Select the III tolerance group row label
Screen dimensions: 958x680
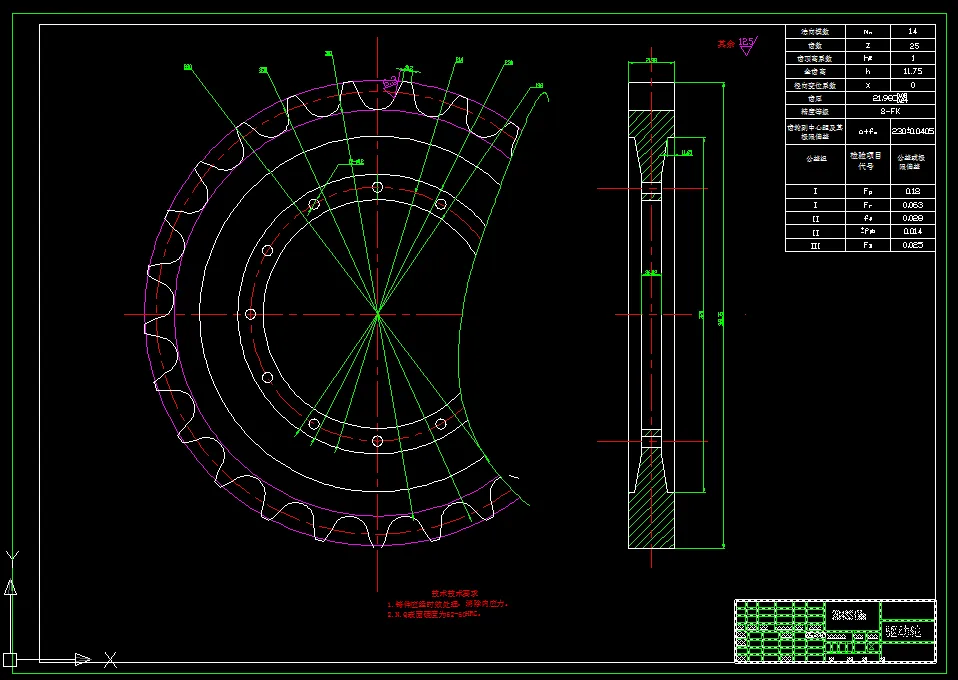816,246
